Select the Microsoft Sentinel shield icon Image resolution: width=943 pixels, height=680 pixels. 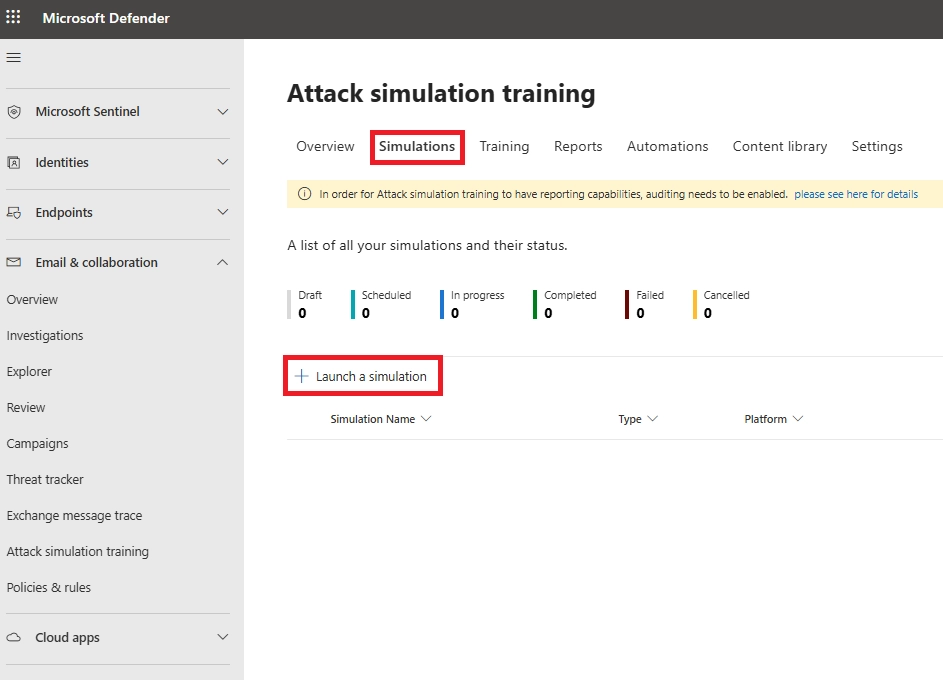[13, 112]
